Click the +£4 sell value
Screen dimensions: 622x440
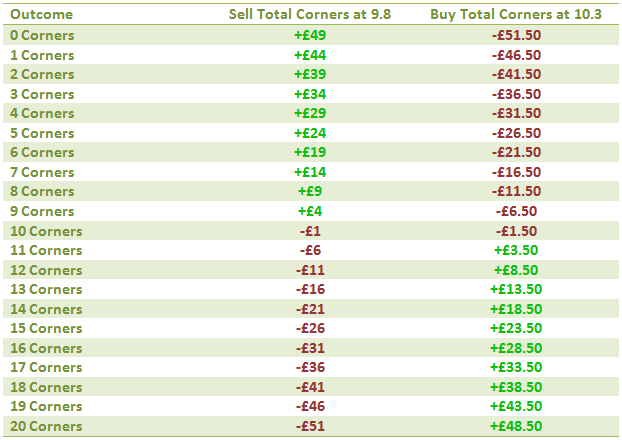(310, 211)
